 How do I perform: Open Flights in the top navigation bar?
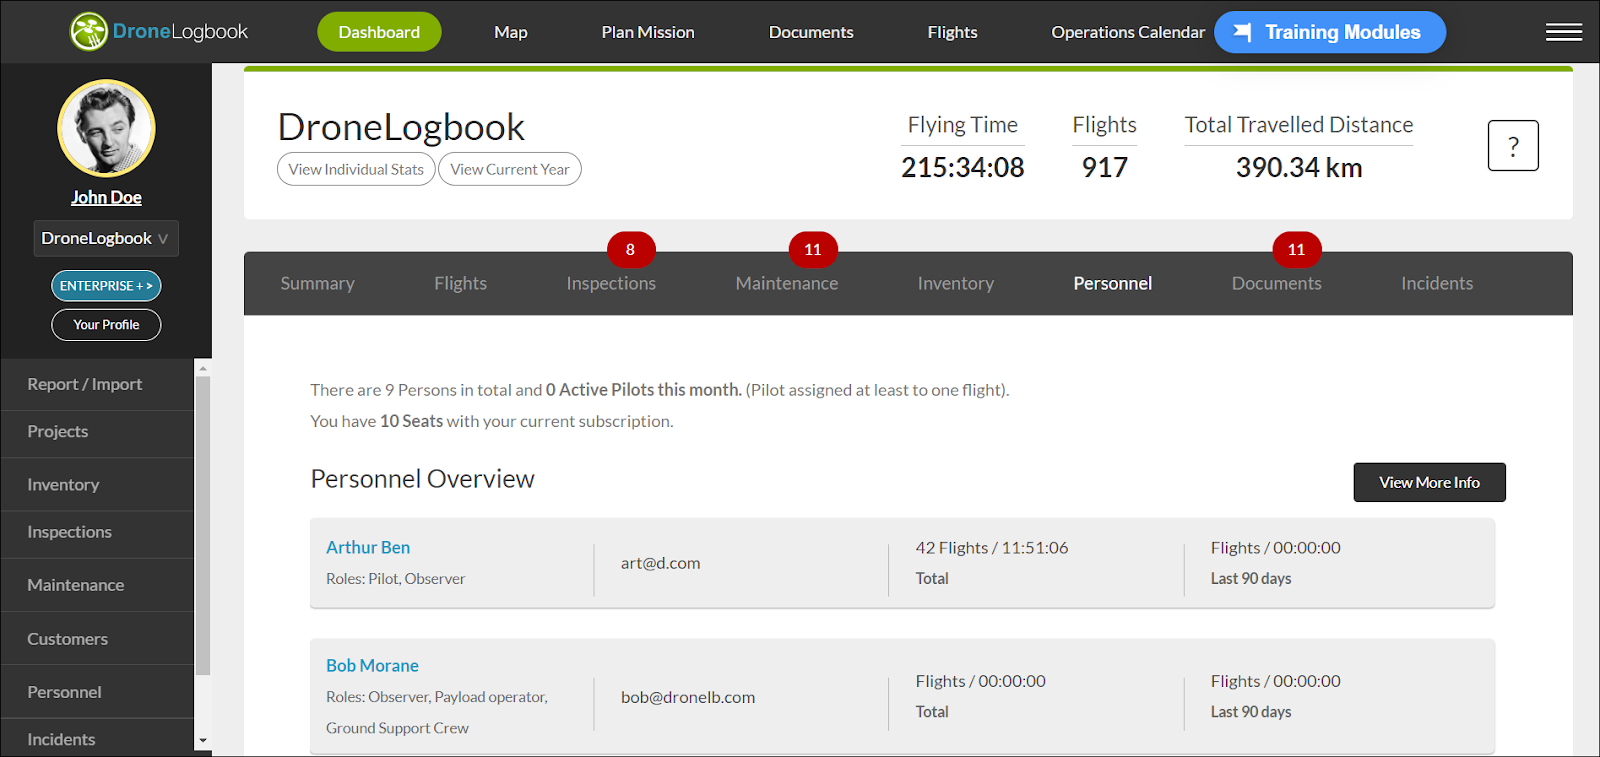(952, 32)
